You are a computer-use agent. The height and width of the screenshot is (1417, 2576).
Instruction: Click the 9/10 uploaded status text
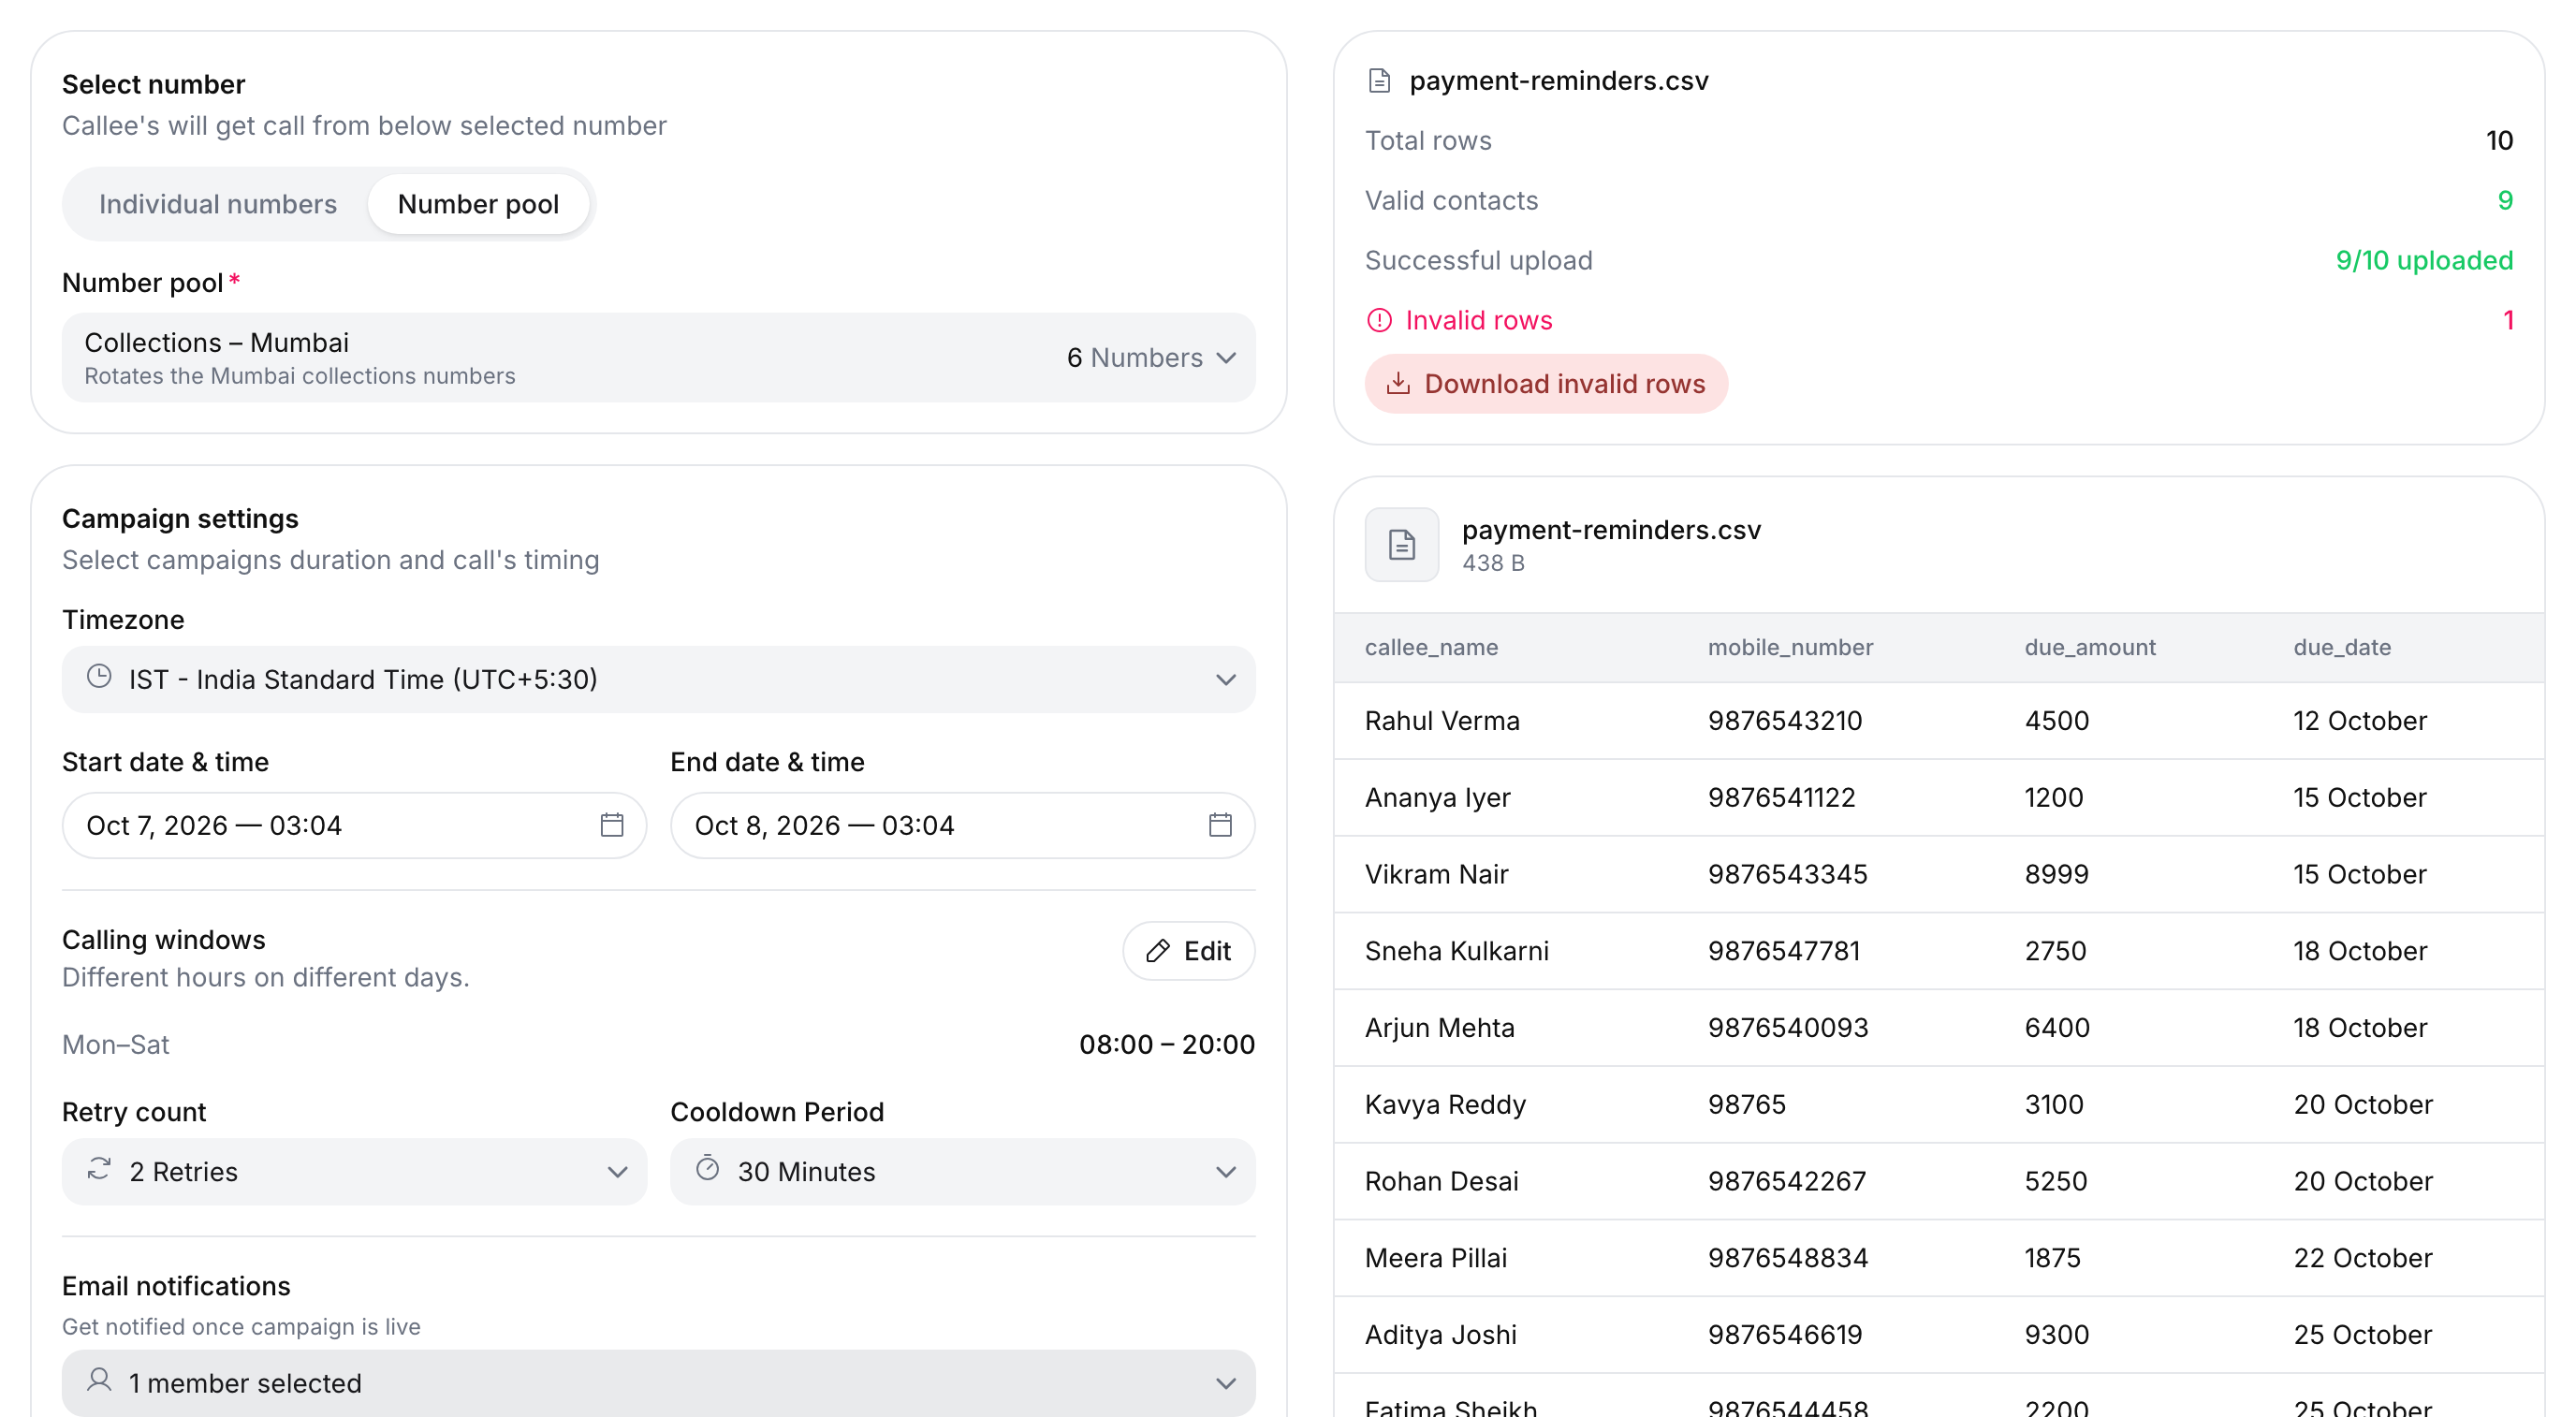(2423, 260)
